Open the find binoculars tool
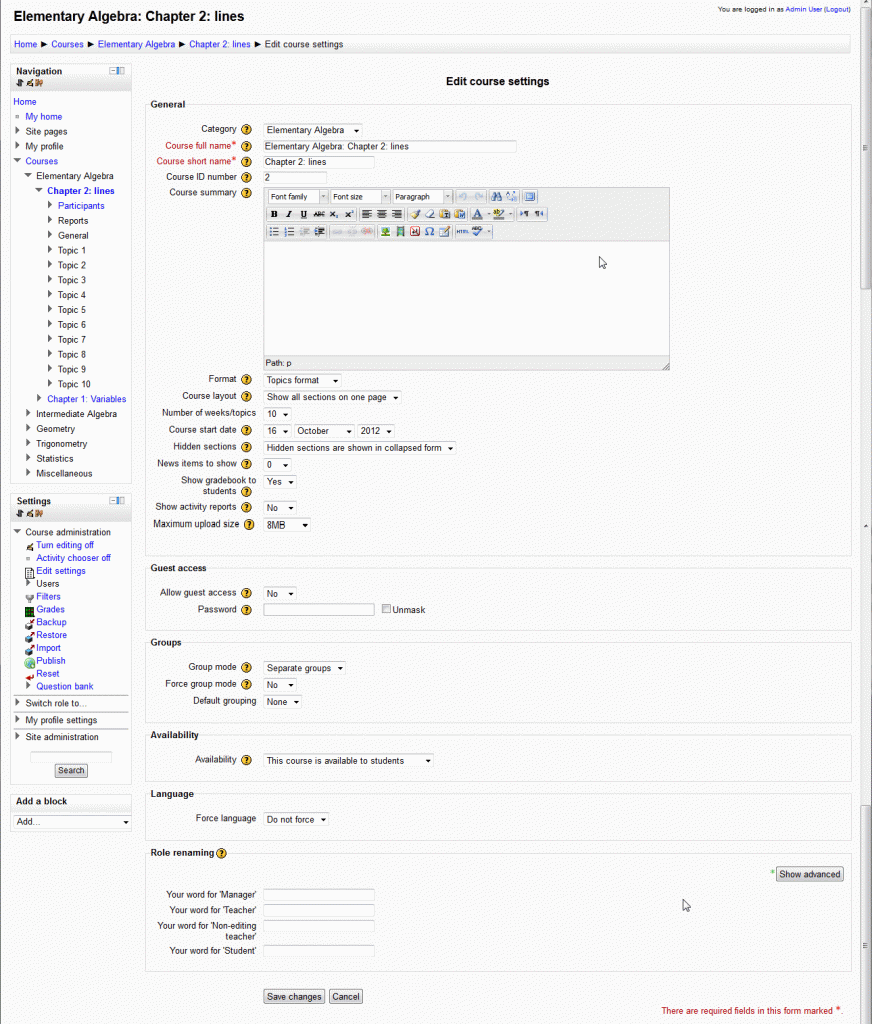Image resolution: width=872 pixels, height=1024 pixels. pyautogui.click(x=496, y=197)
